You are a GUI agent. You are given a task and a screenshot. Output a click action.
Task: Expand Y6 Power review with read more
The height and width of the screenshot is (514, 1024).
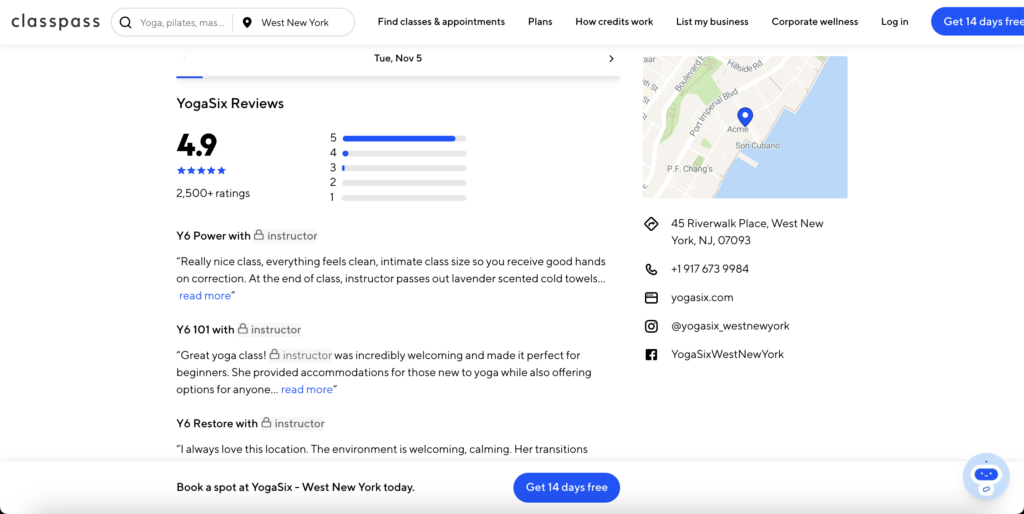pos(205,296)
